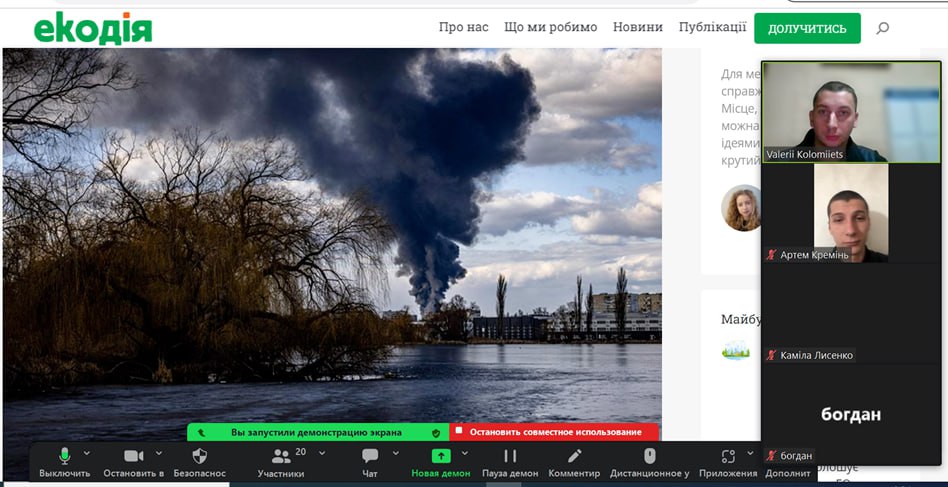Click green screen sharing status bar
Viewport: 948px width, 487px height.
pyautogui.click(x=318, y=432)
